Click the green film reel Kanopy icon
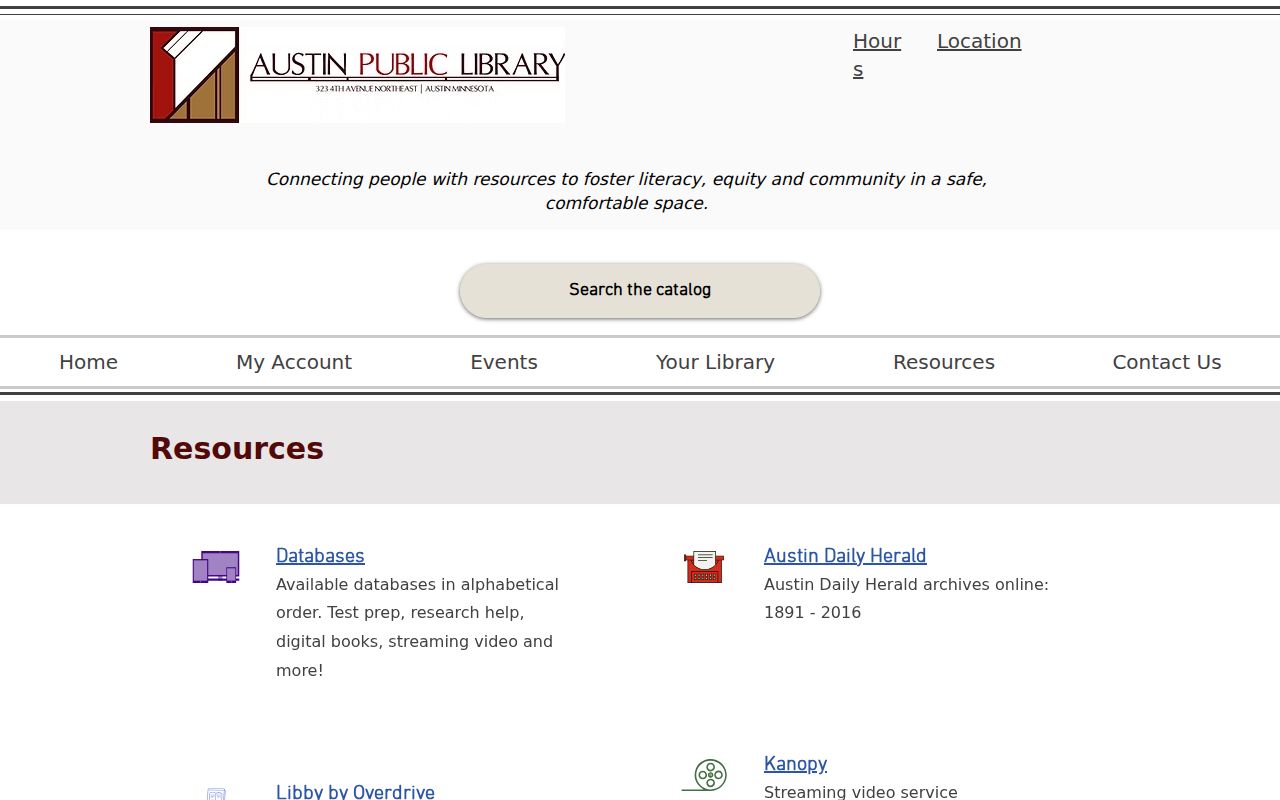The width and height of the screenshot is (1280, 800). [704, 775]
